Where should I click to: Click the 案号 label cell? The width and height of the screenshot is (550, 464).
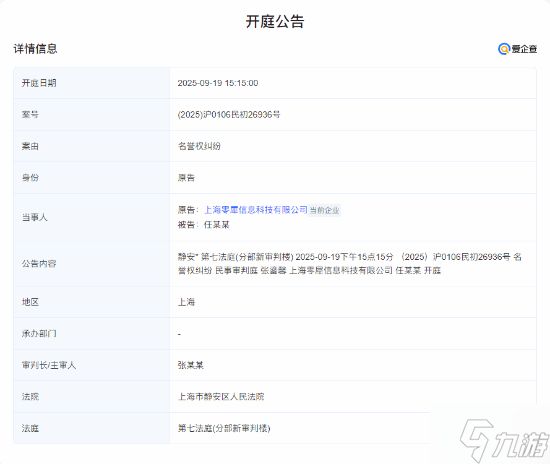coord(92,115)
